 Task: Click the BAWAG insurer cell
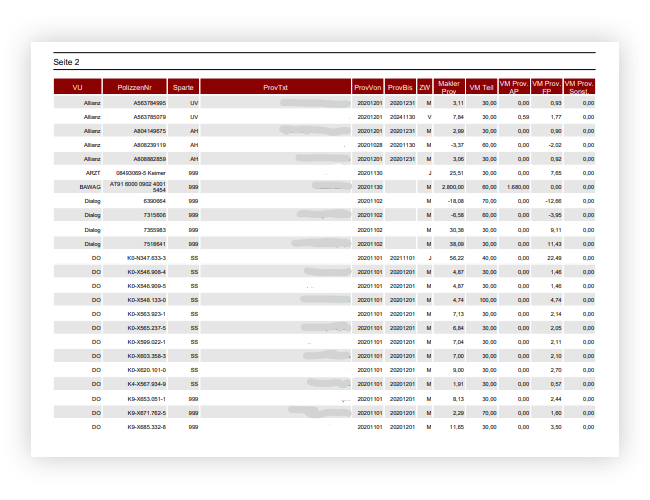point(90,187)
